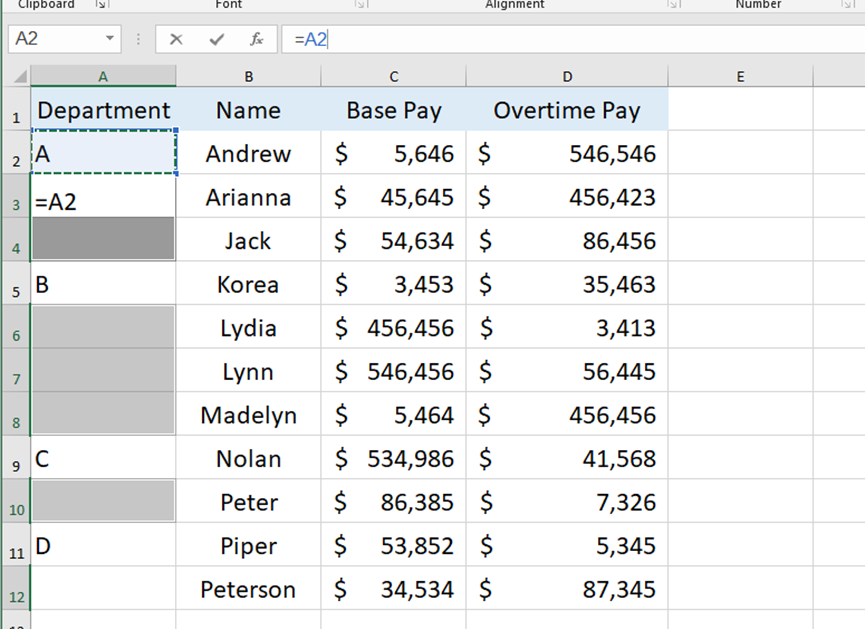Select row 9 header
Screen dimensions: 865x629
(16, 457)
